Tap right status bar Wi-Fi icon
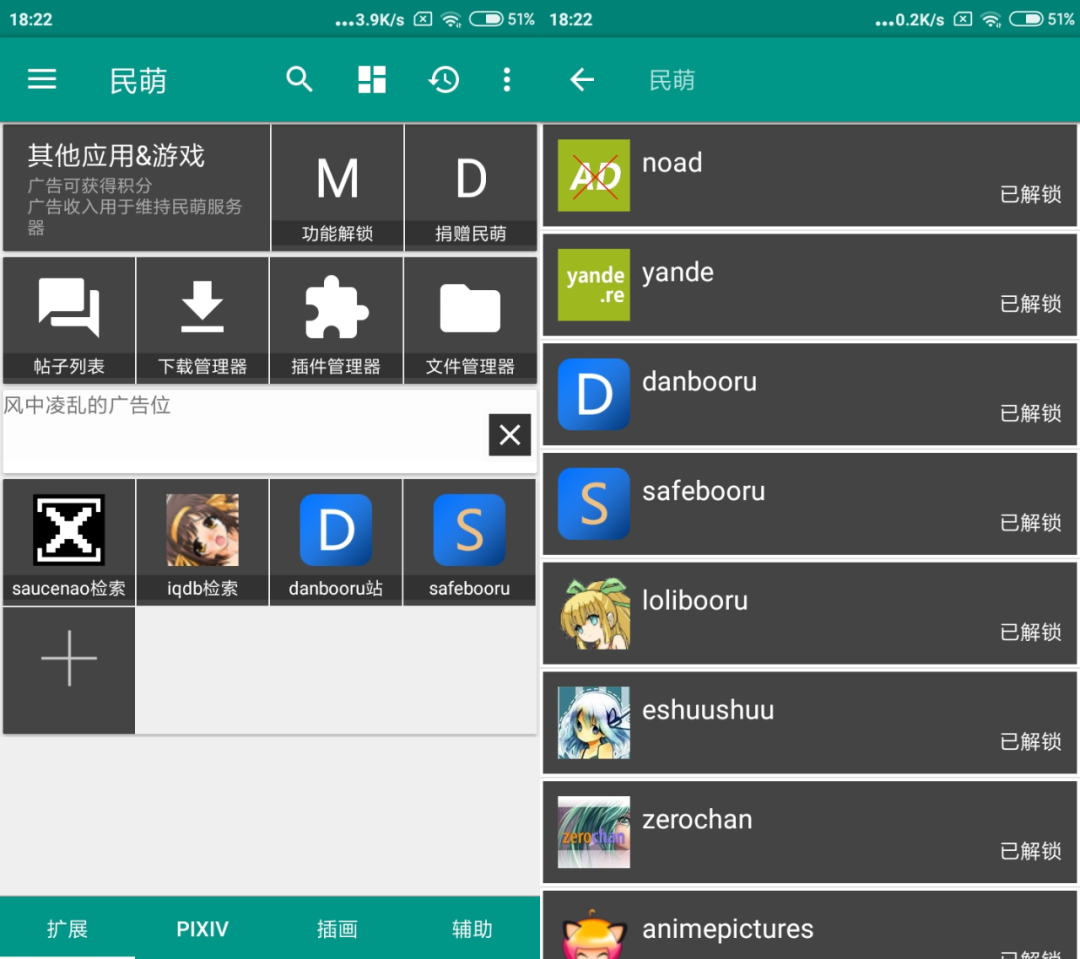 tap(991, 19)
